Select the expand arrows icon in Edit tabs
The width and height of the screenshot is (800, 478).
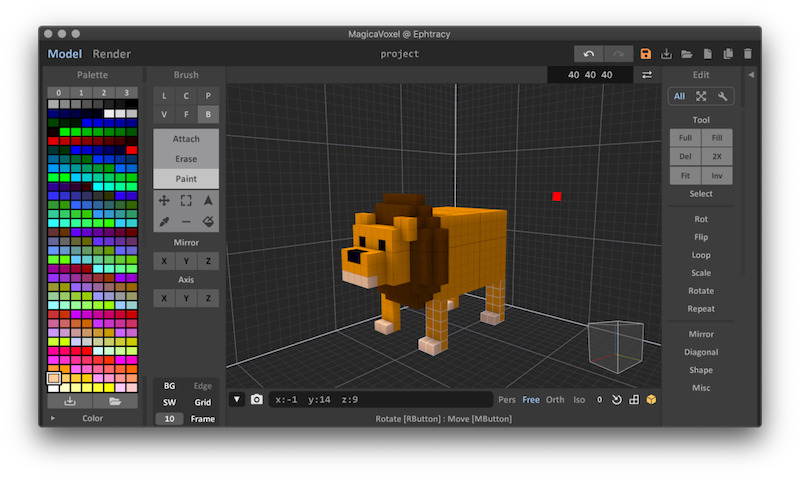coord(701,96)
